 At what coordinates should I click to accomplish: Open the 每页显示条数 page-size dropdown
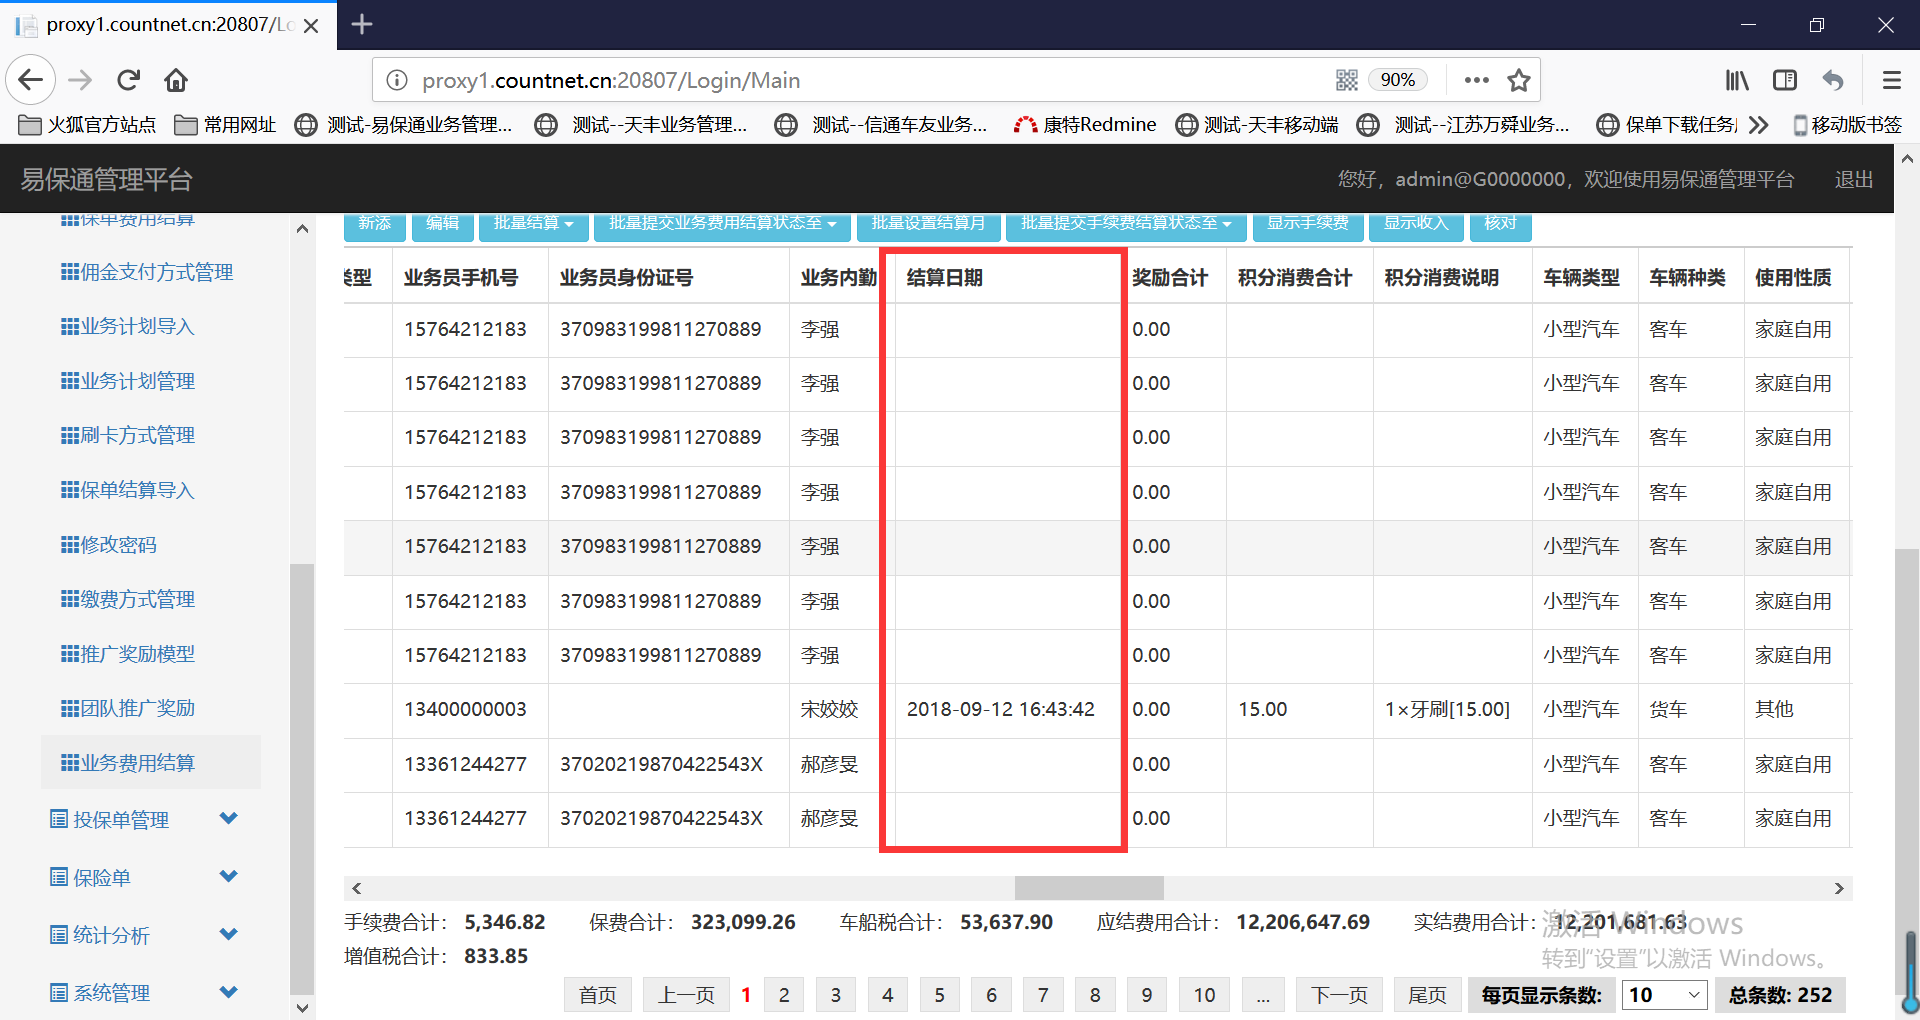pyautogui.click(x=1663, y=995)
